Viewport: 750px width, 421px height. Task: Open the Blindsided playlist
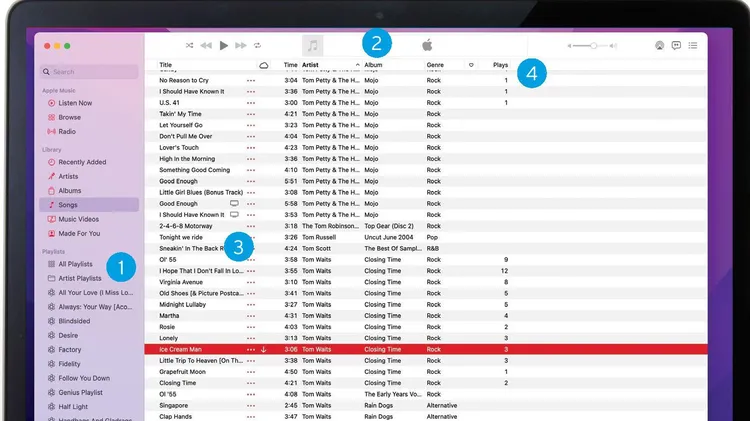pos(74,321)
